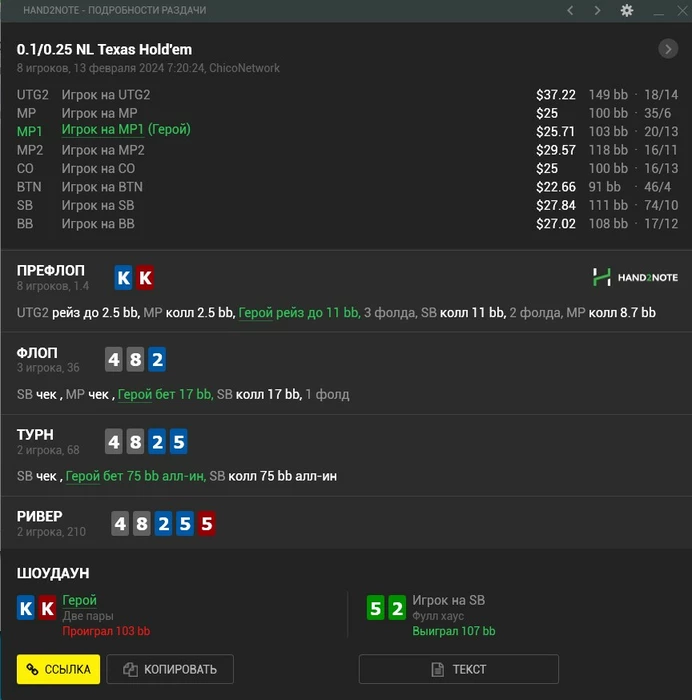Click blue K card in preflop
The height and width of the screenshot is (700, 692).
(x=124, y=278)
